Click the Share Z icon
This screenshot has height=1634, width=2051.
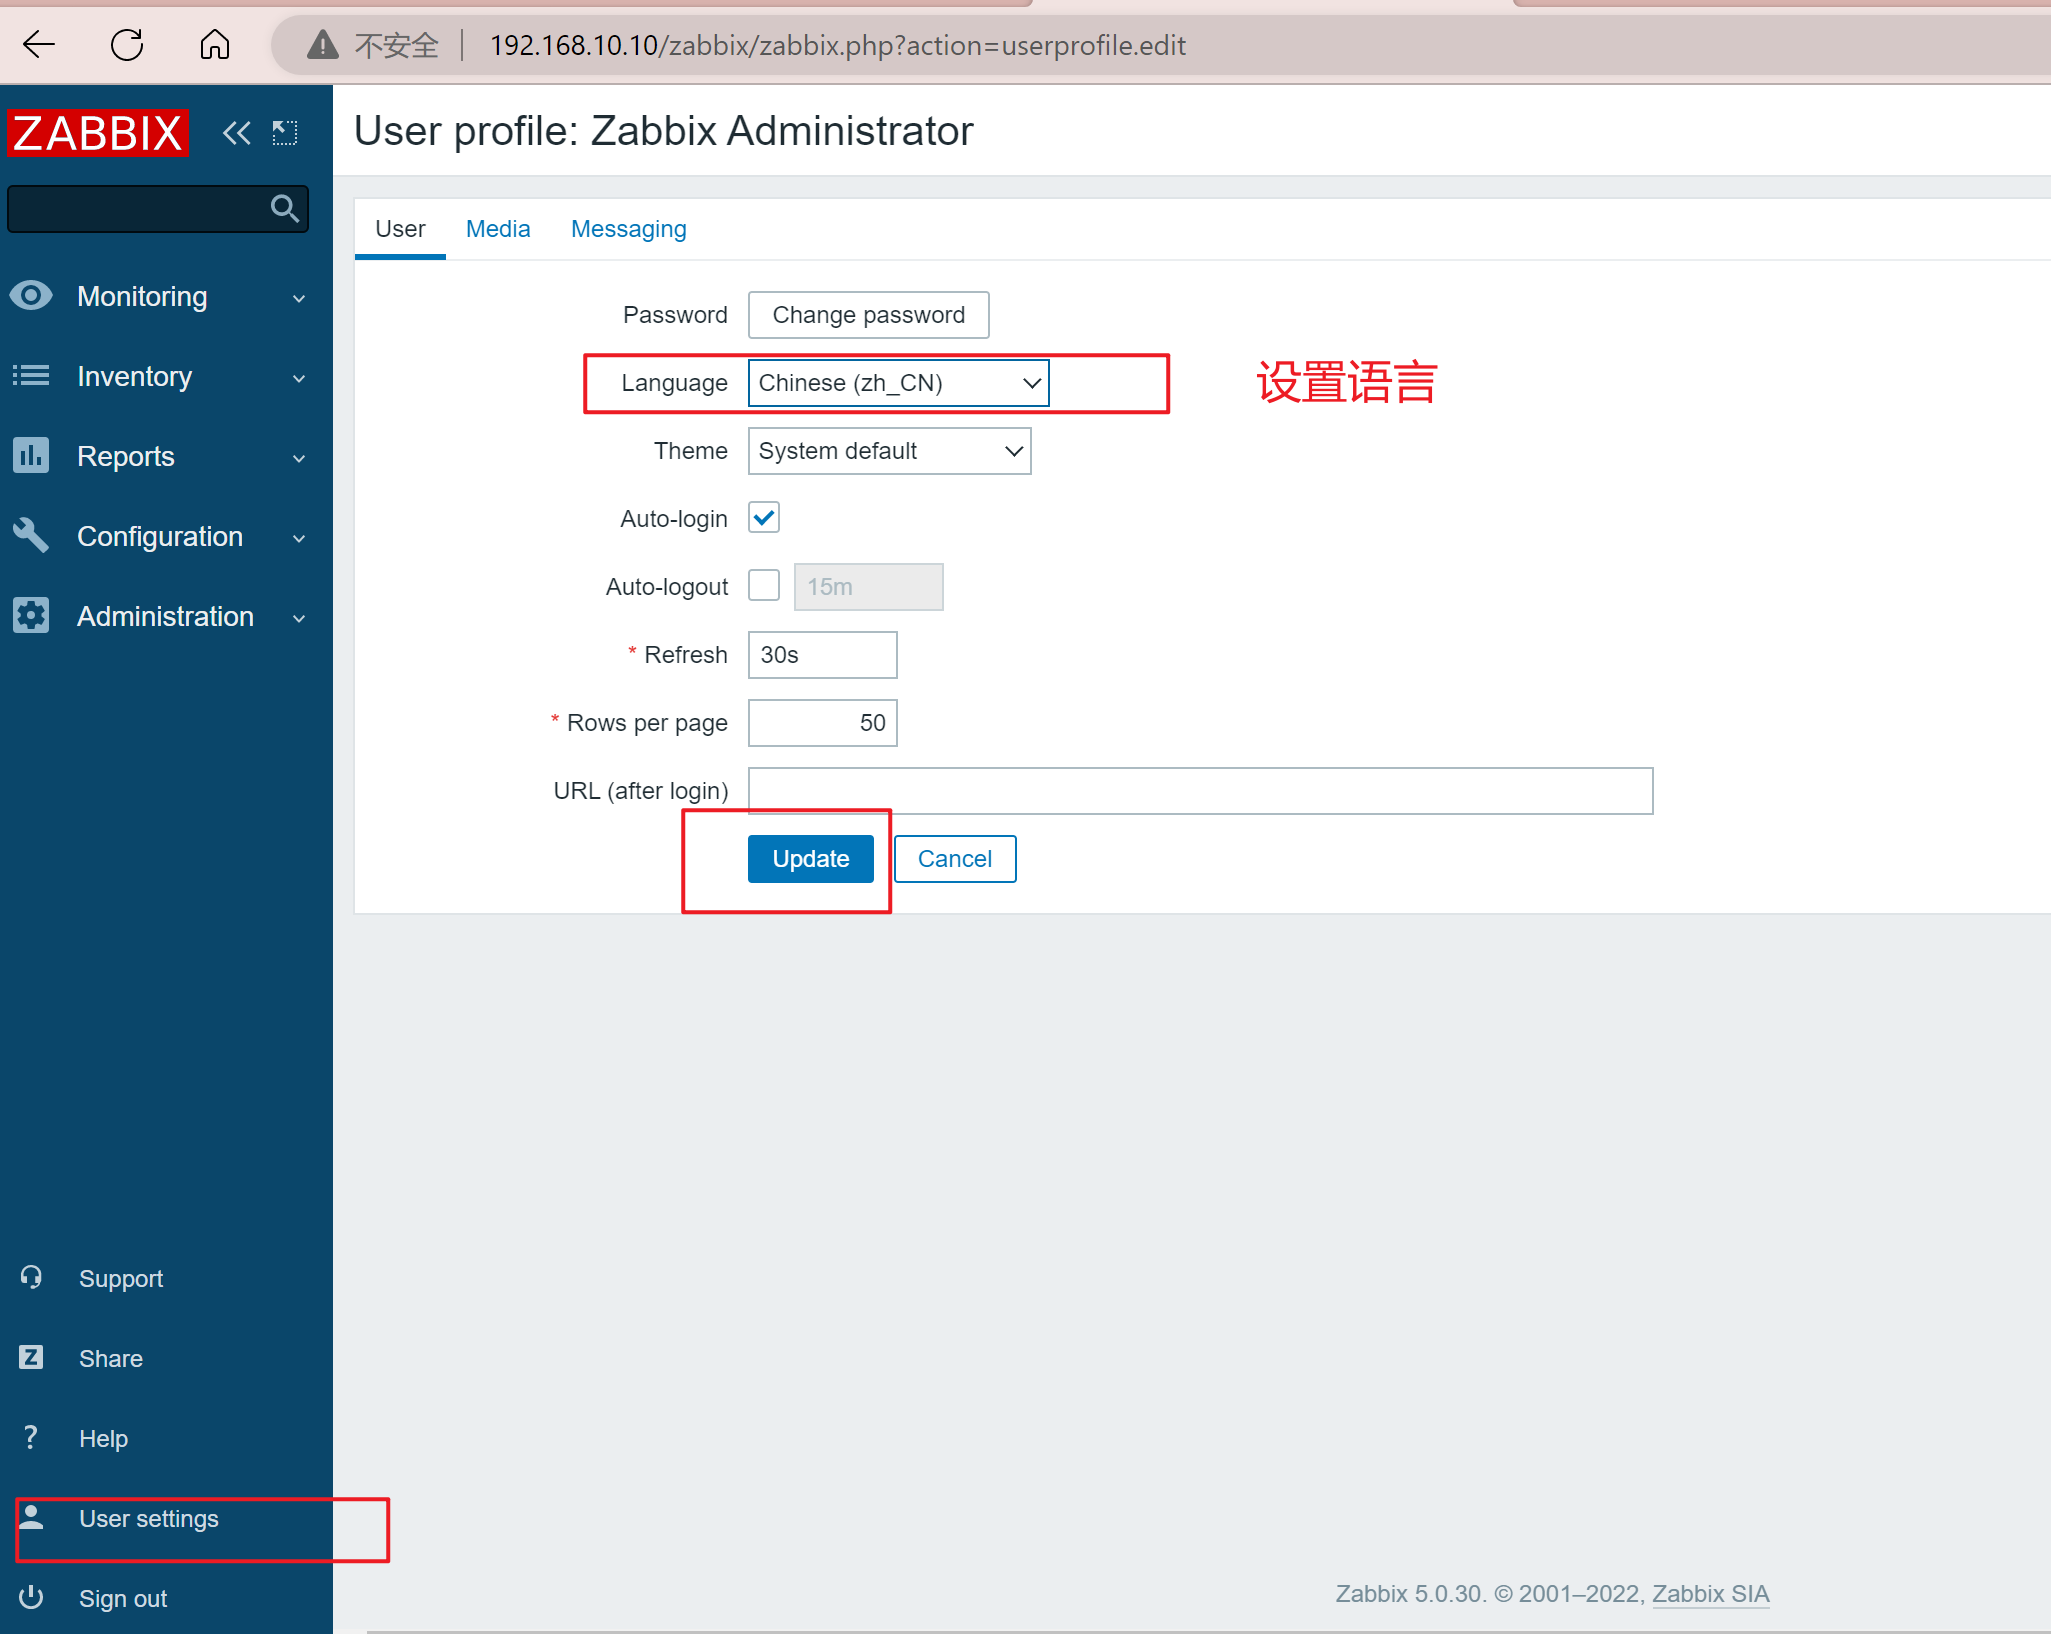[31, 1358]
